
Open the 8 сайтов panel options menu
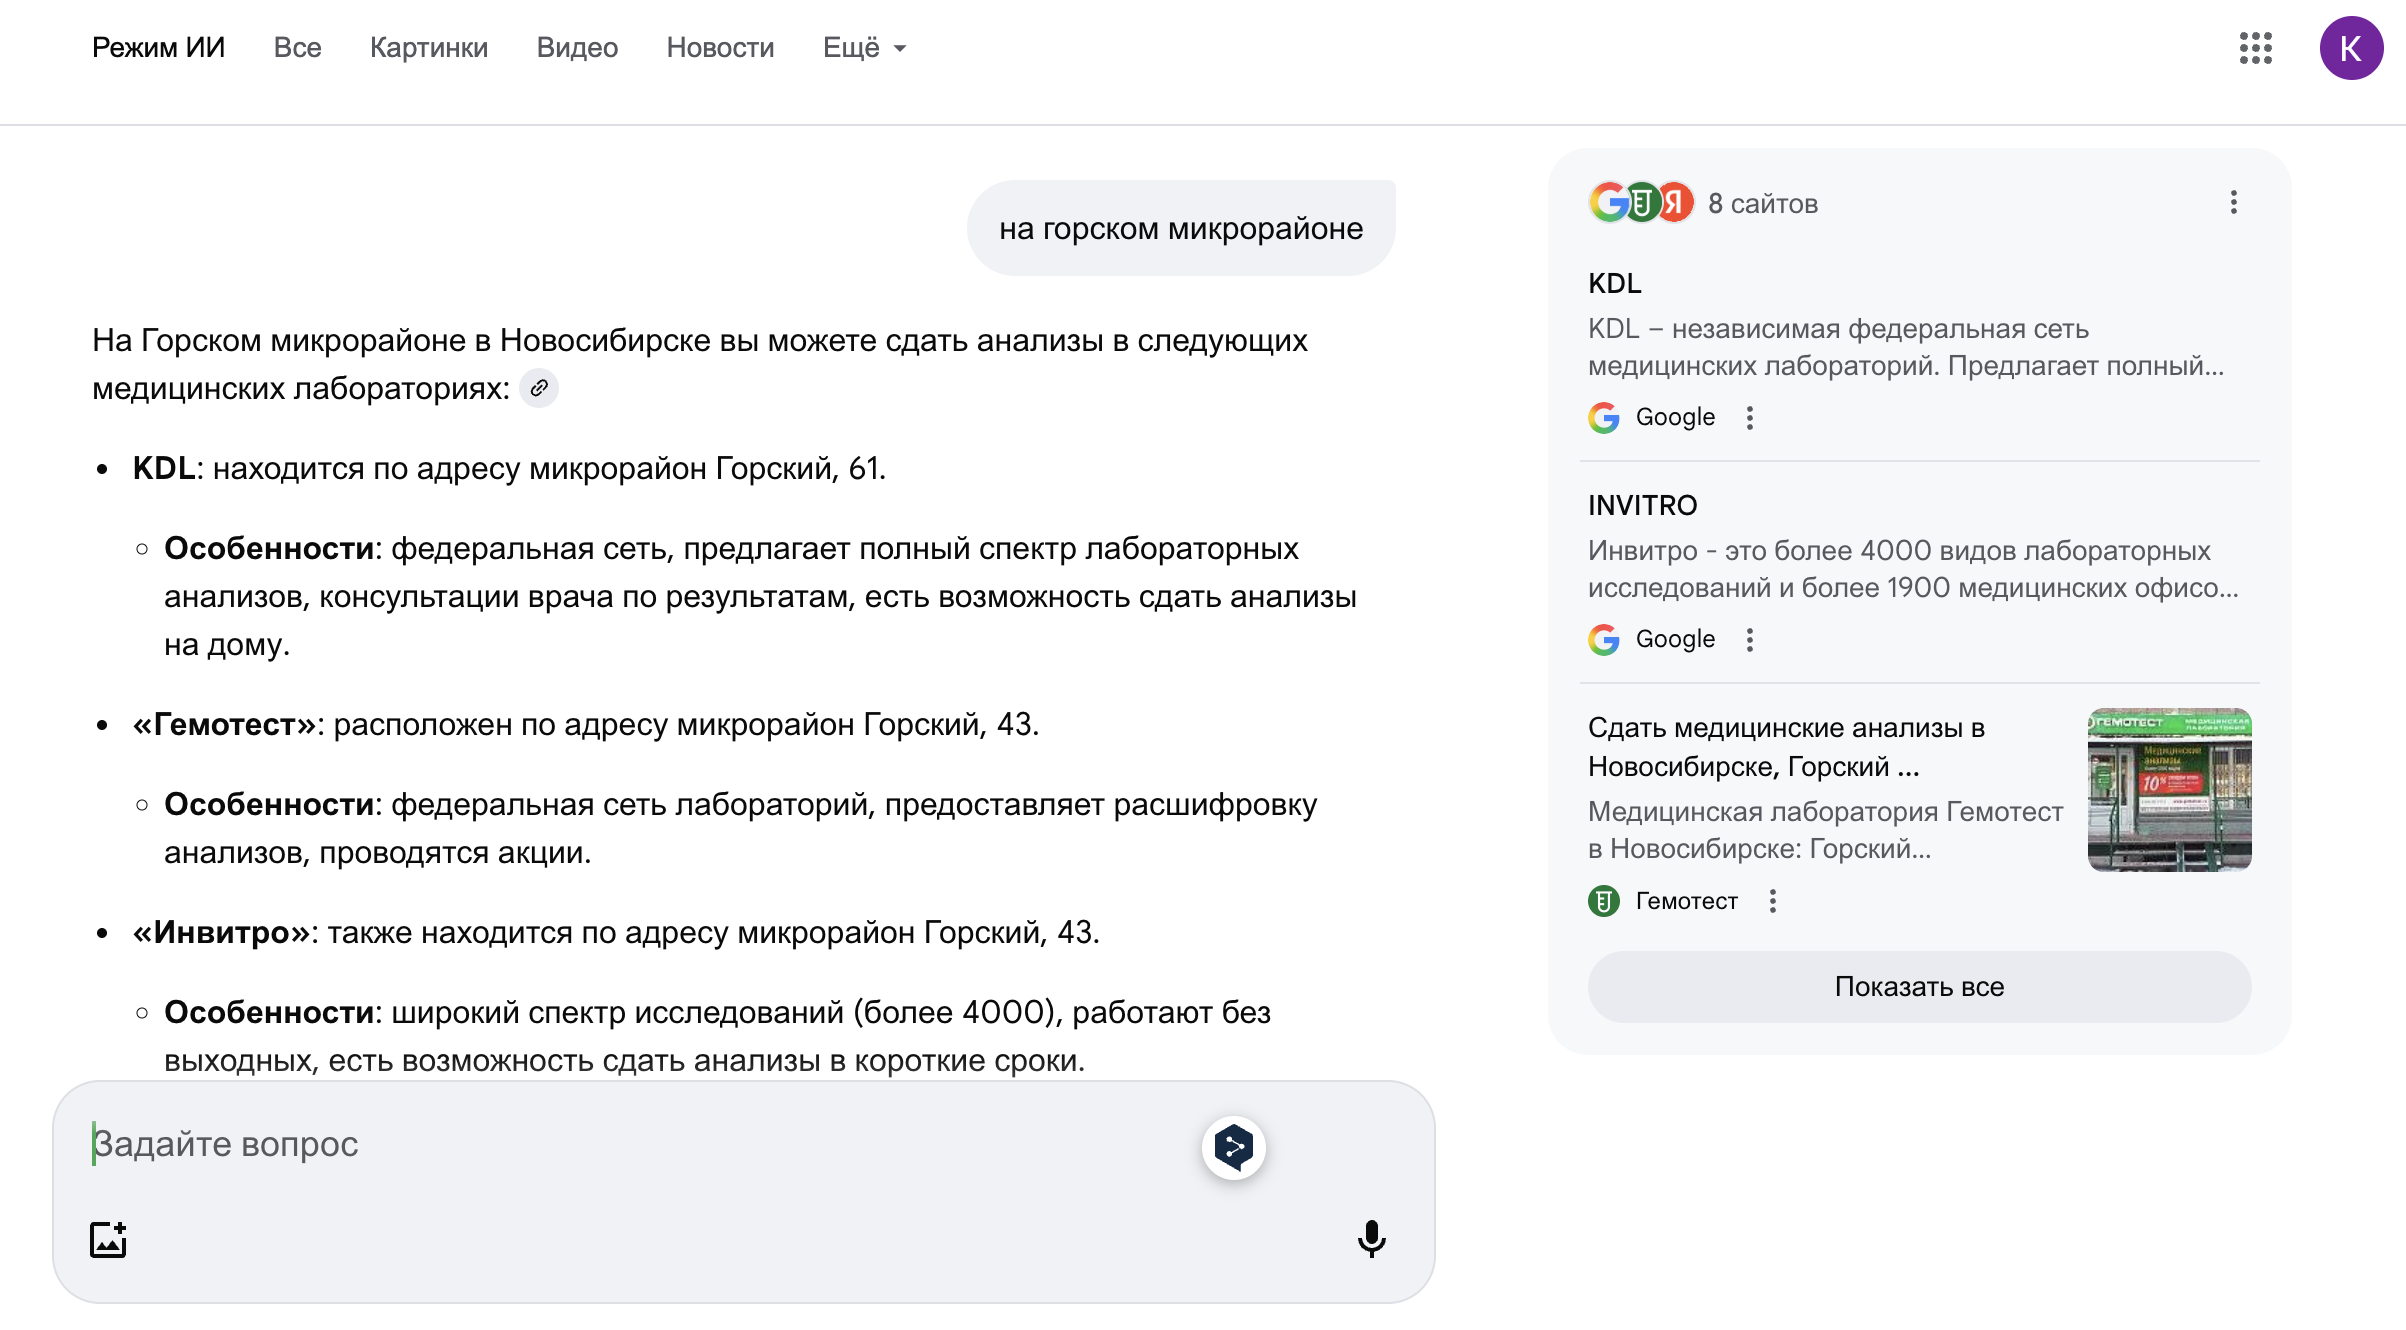pyautogui.click(x=2233, y=203)
